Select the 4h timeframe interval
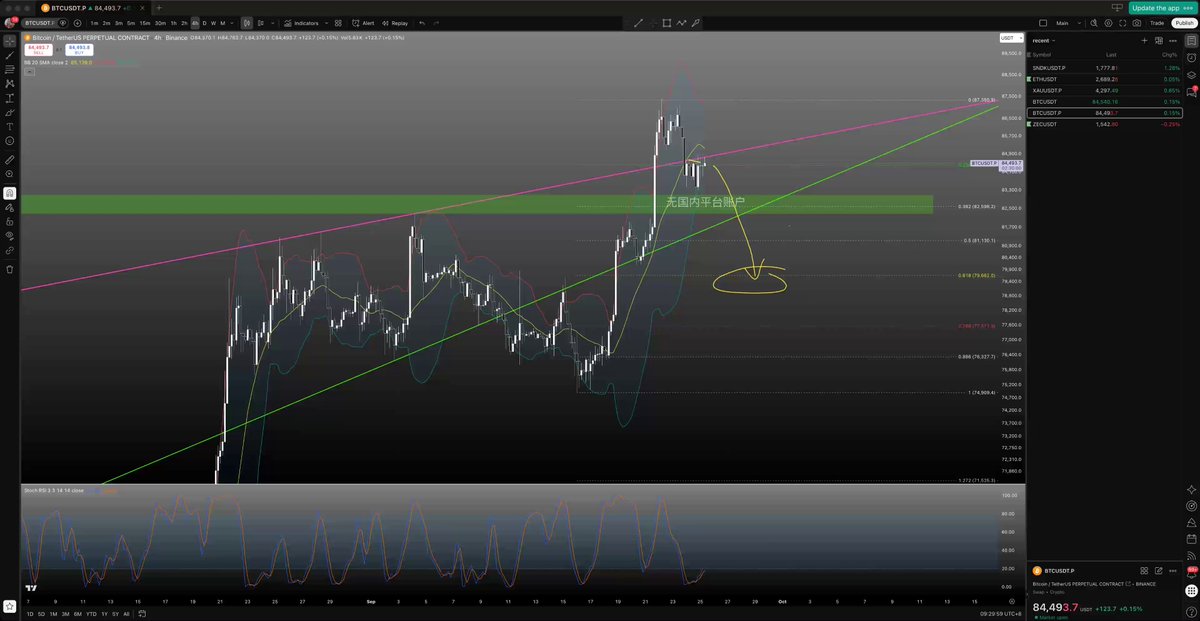 [x=195, y=23]
